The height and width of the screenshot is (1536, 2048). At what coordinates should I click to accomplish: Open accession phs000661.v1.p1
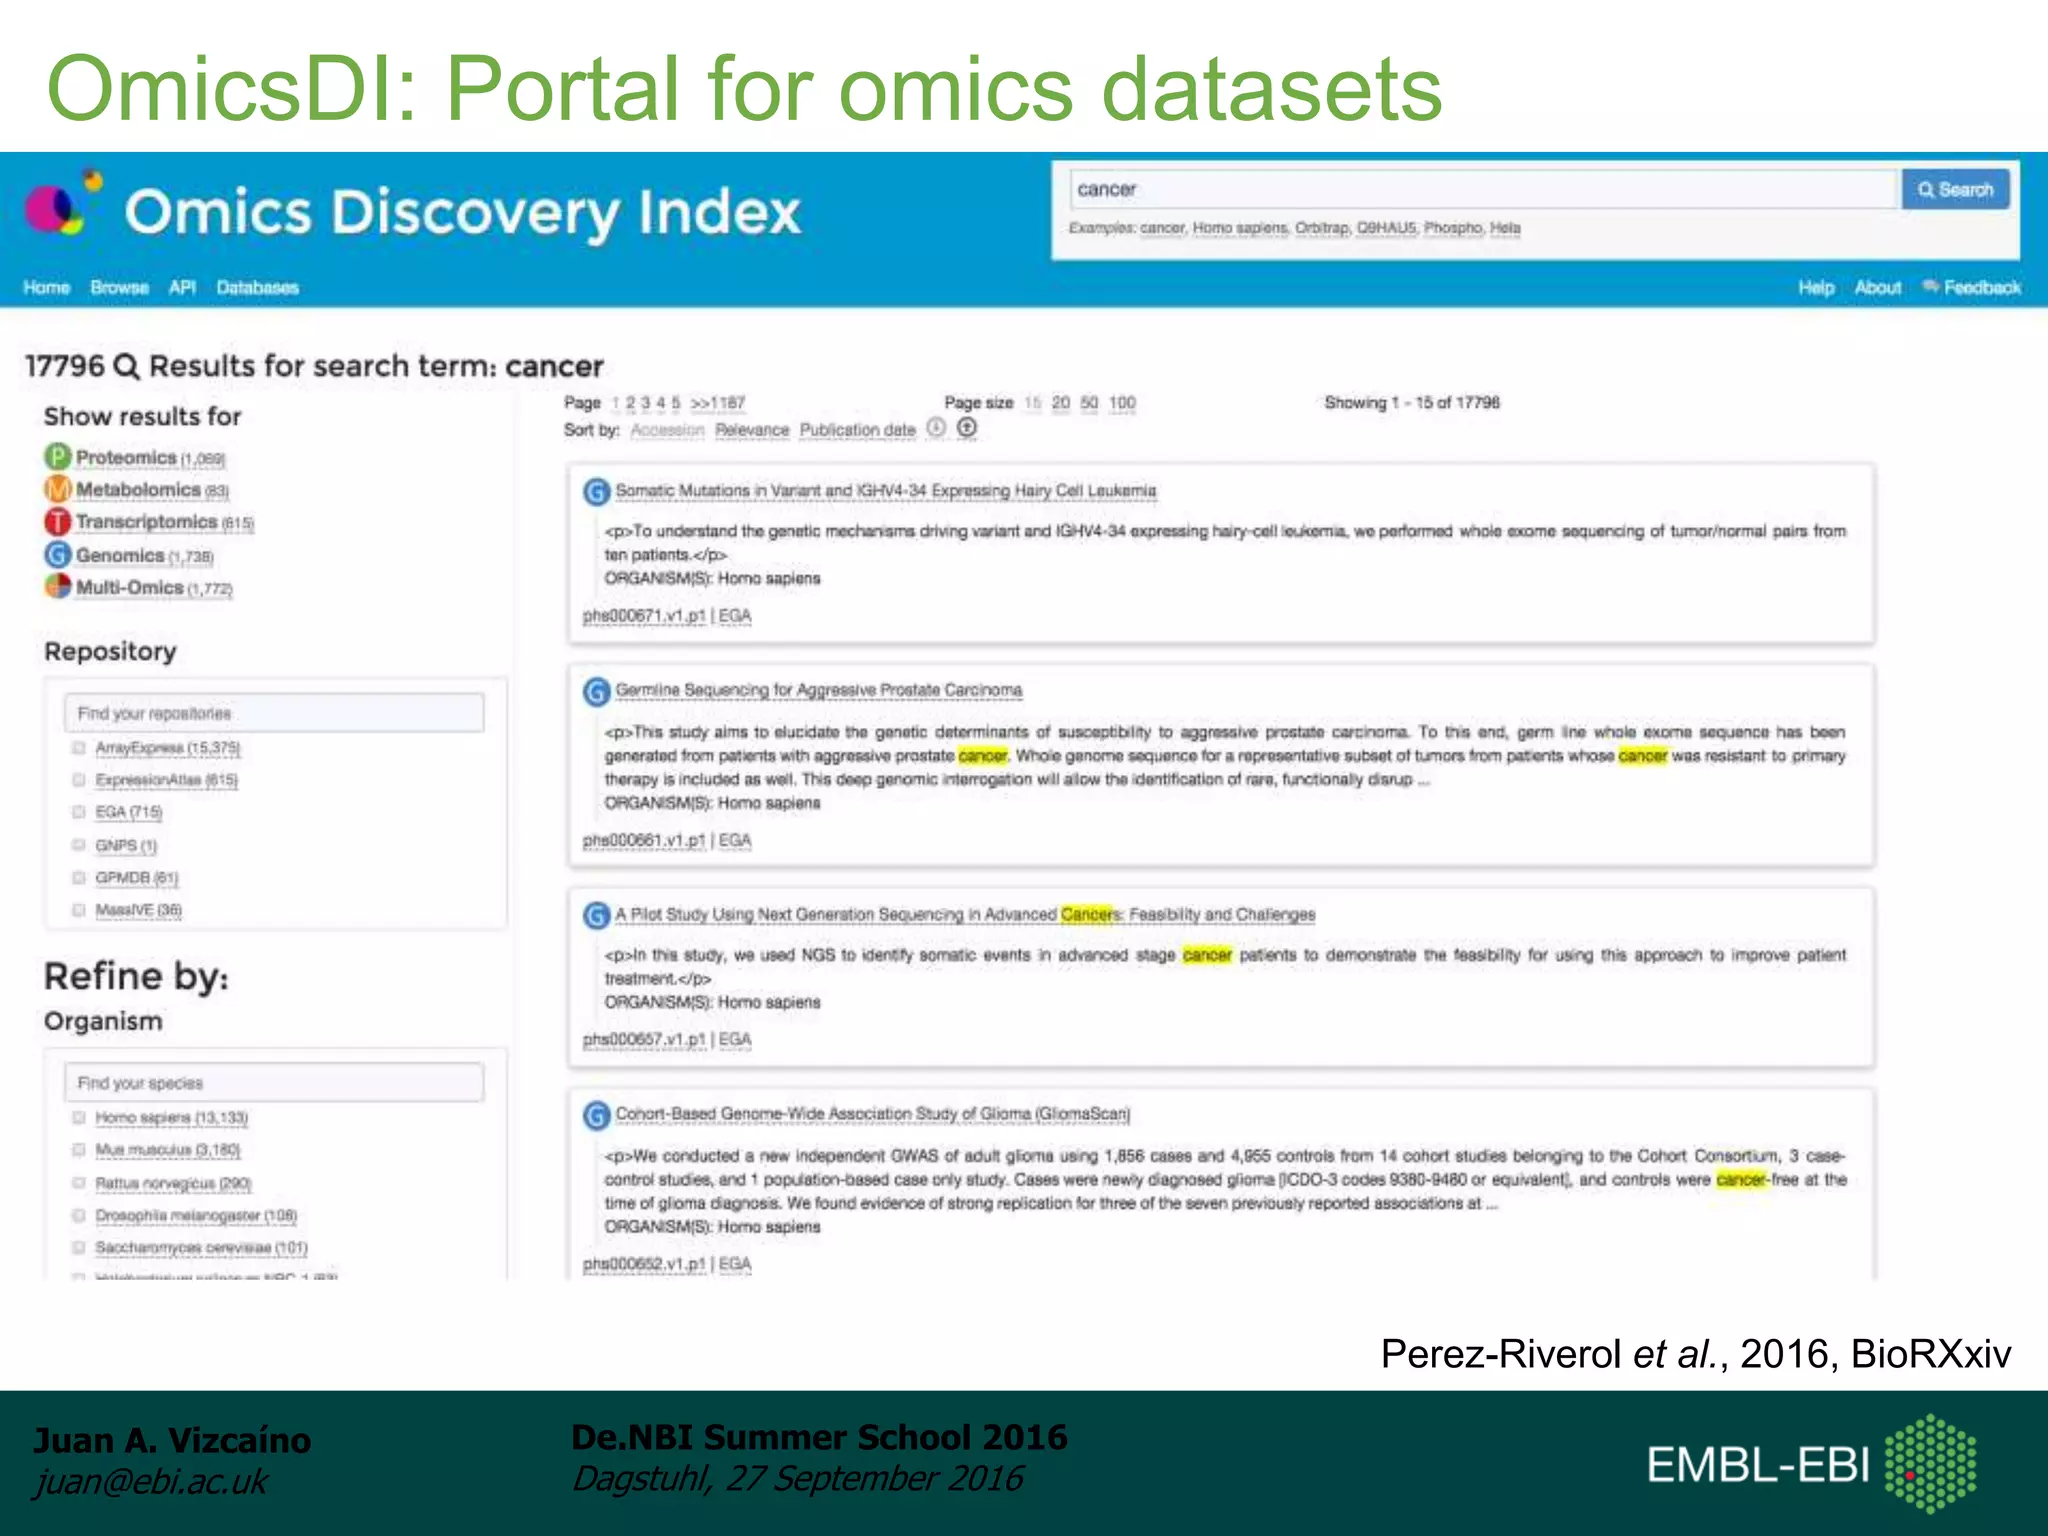tap(645, 840)
